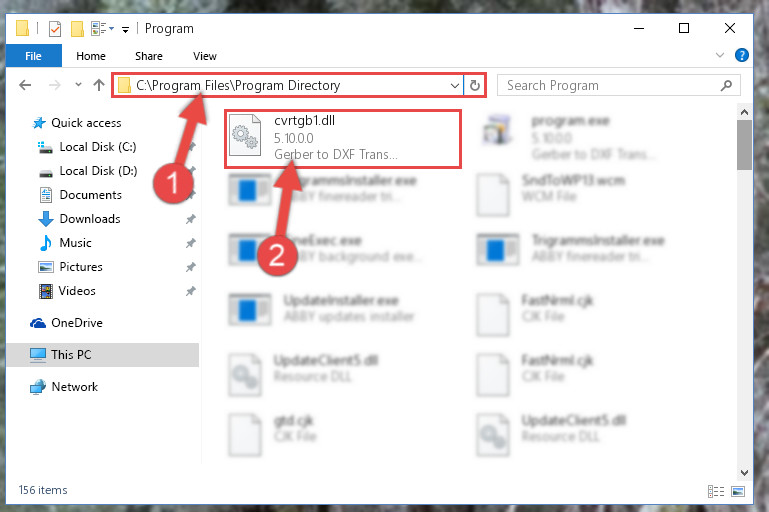
Task: Click the Back navigation arrow
Action: coord(25,85)
